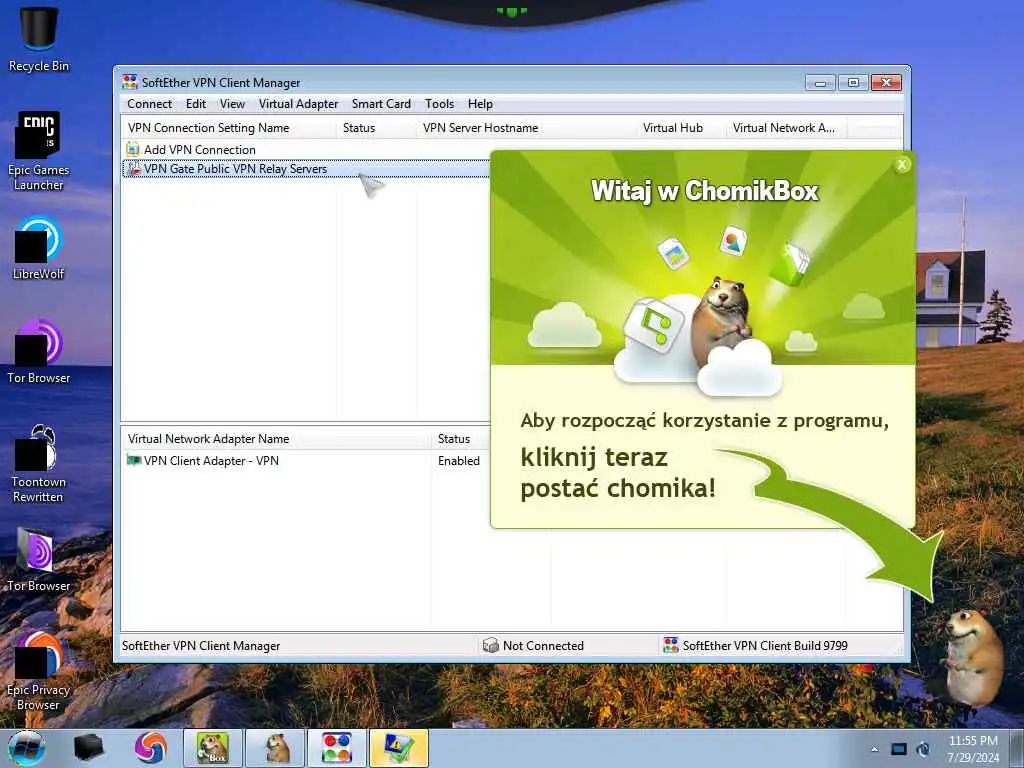The image size is (1024, 768).
Task: Select the Epic Privacy Browser desktop icon
Action: tap(39, 671)
